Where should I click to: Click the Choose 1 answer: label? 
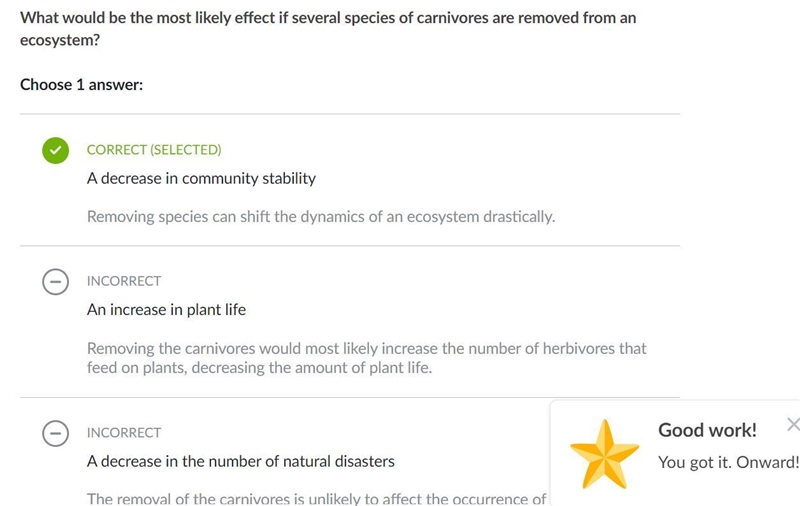pos(82,85)
